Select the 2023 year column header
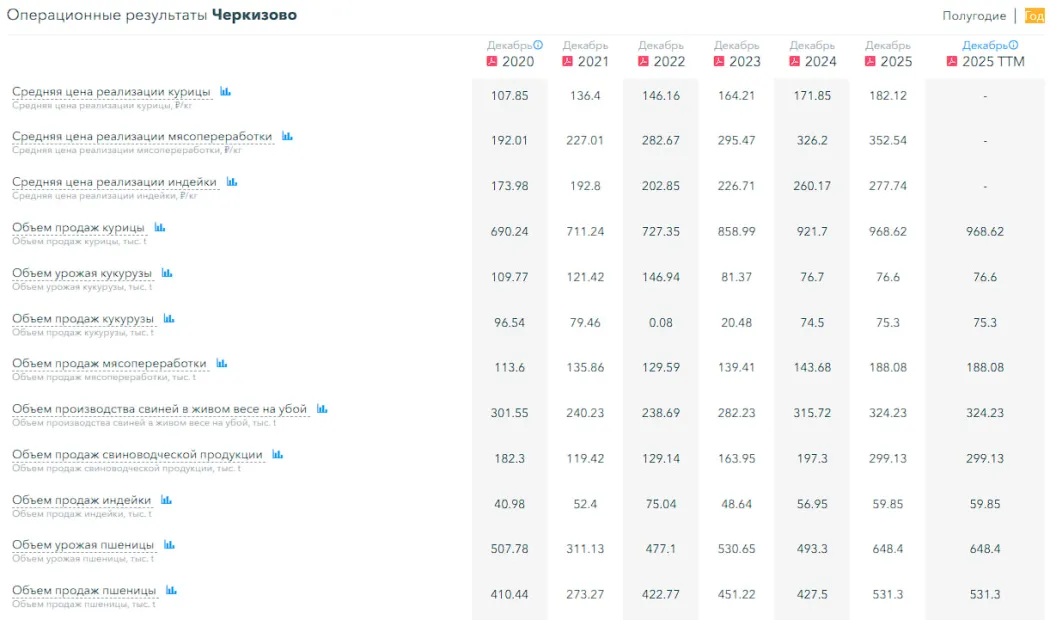Image resolution: width=1050 pixels, height=620 pixels. tap(745, 62)
